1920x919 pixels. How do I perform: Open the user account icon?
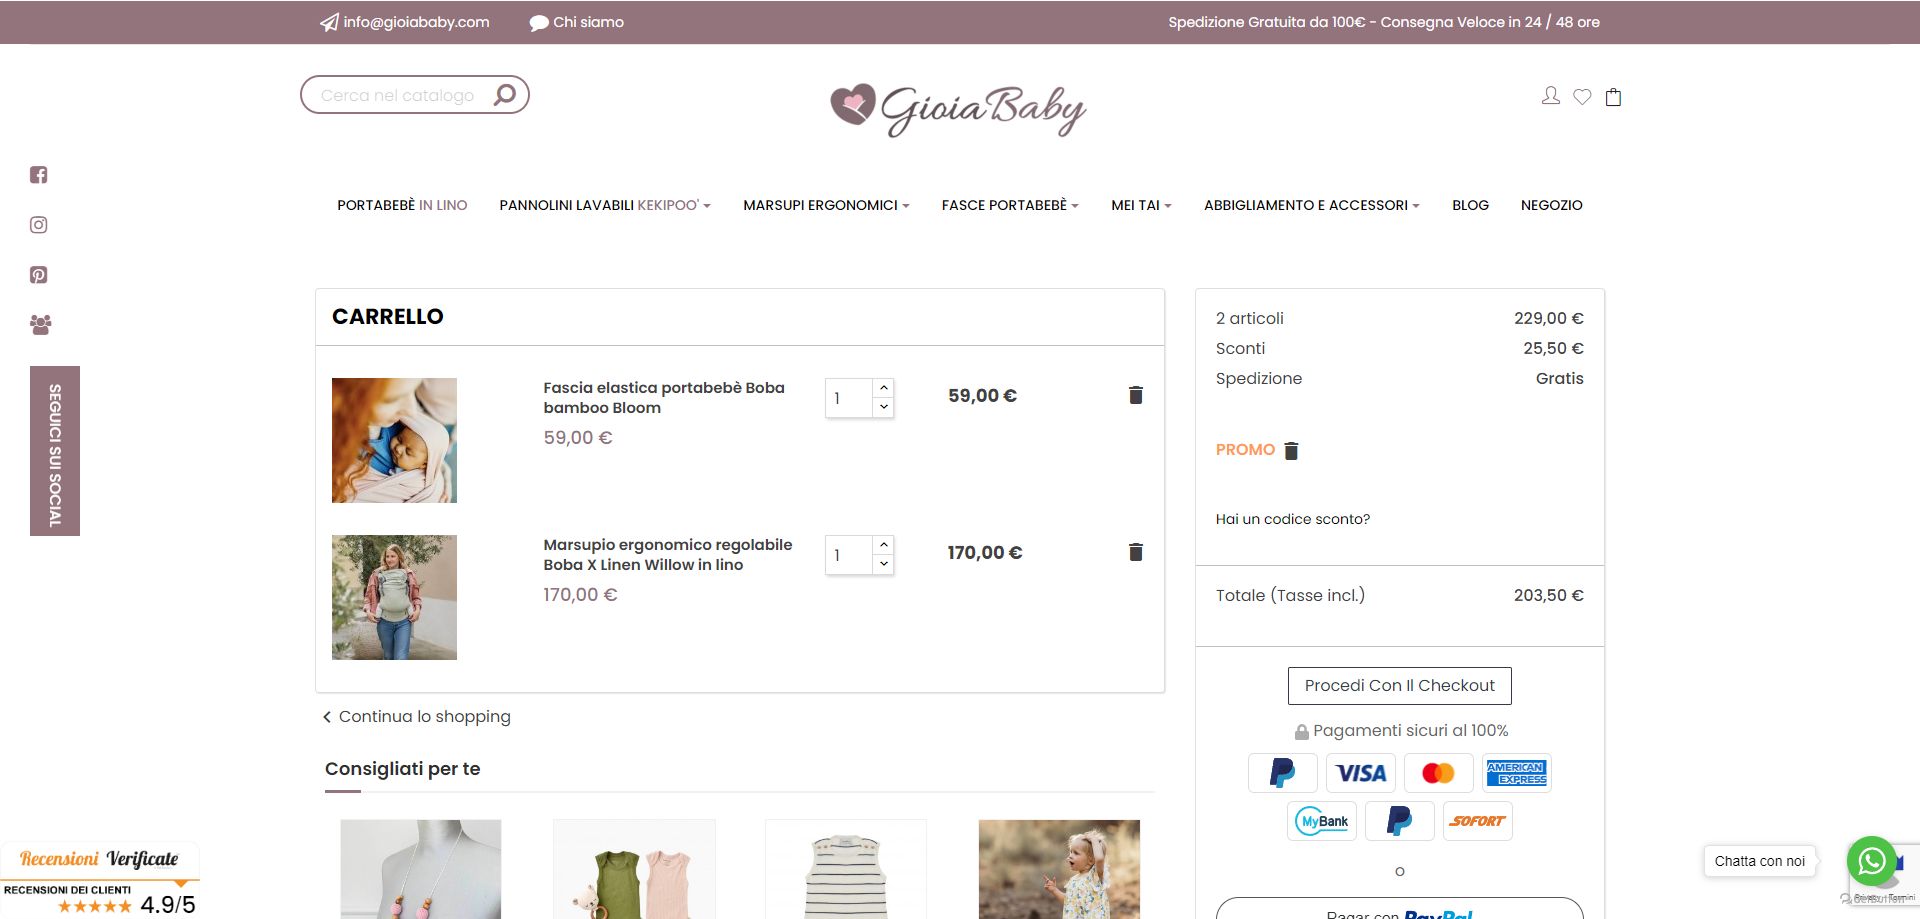point(1551,96)
